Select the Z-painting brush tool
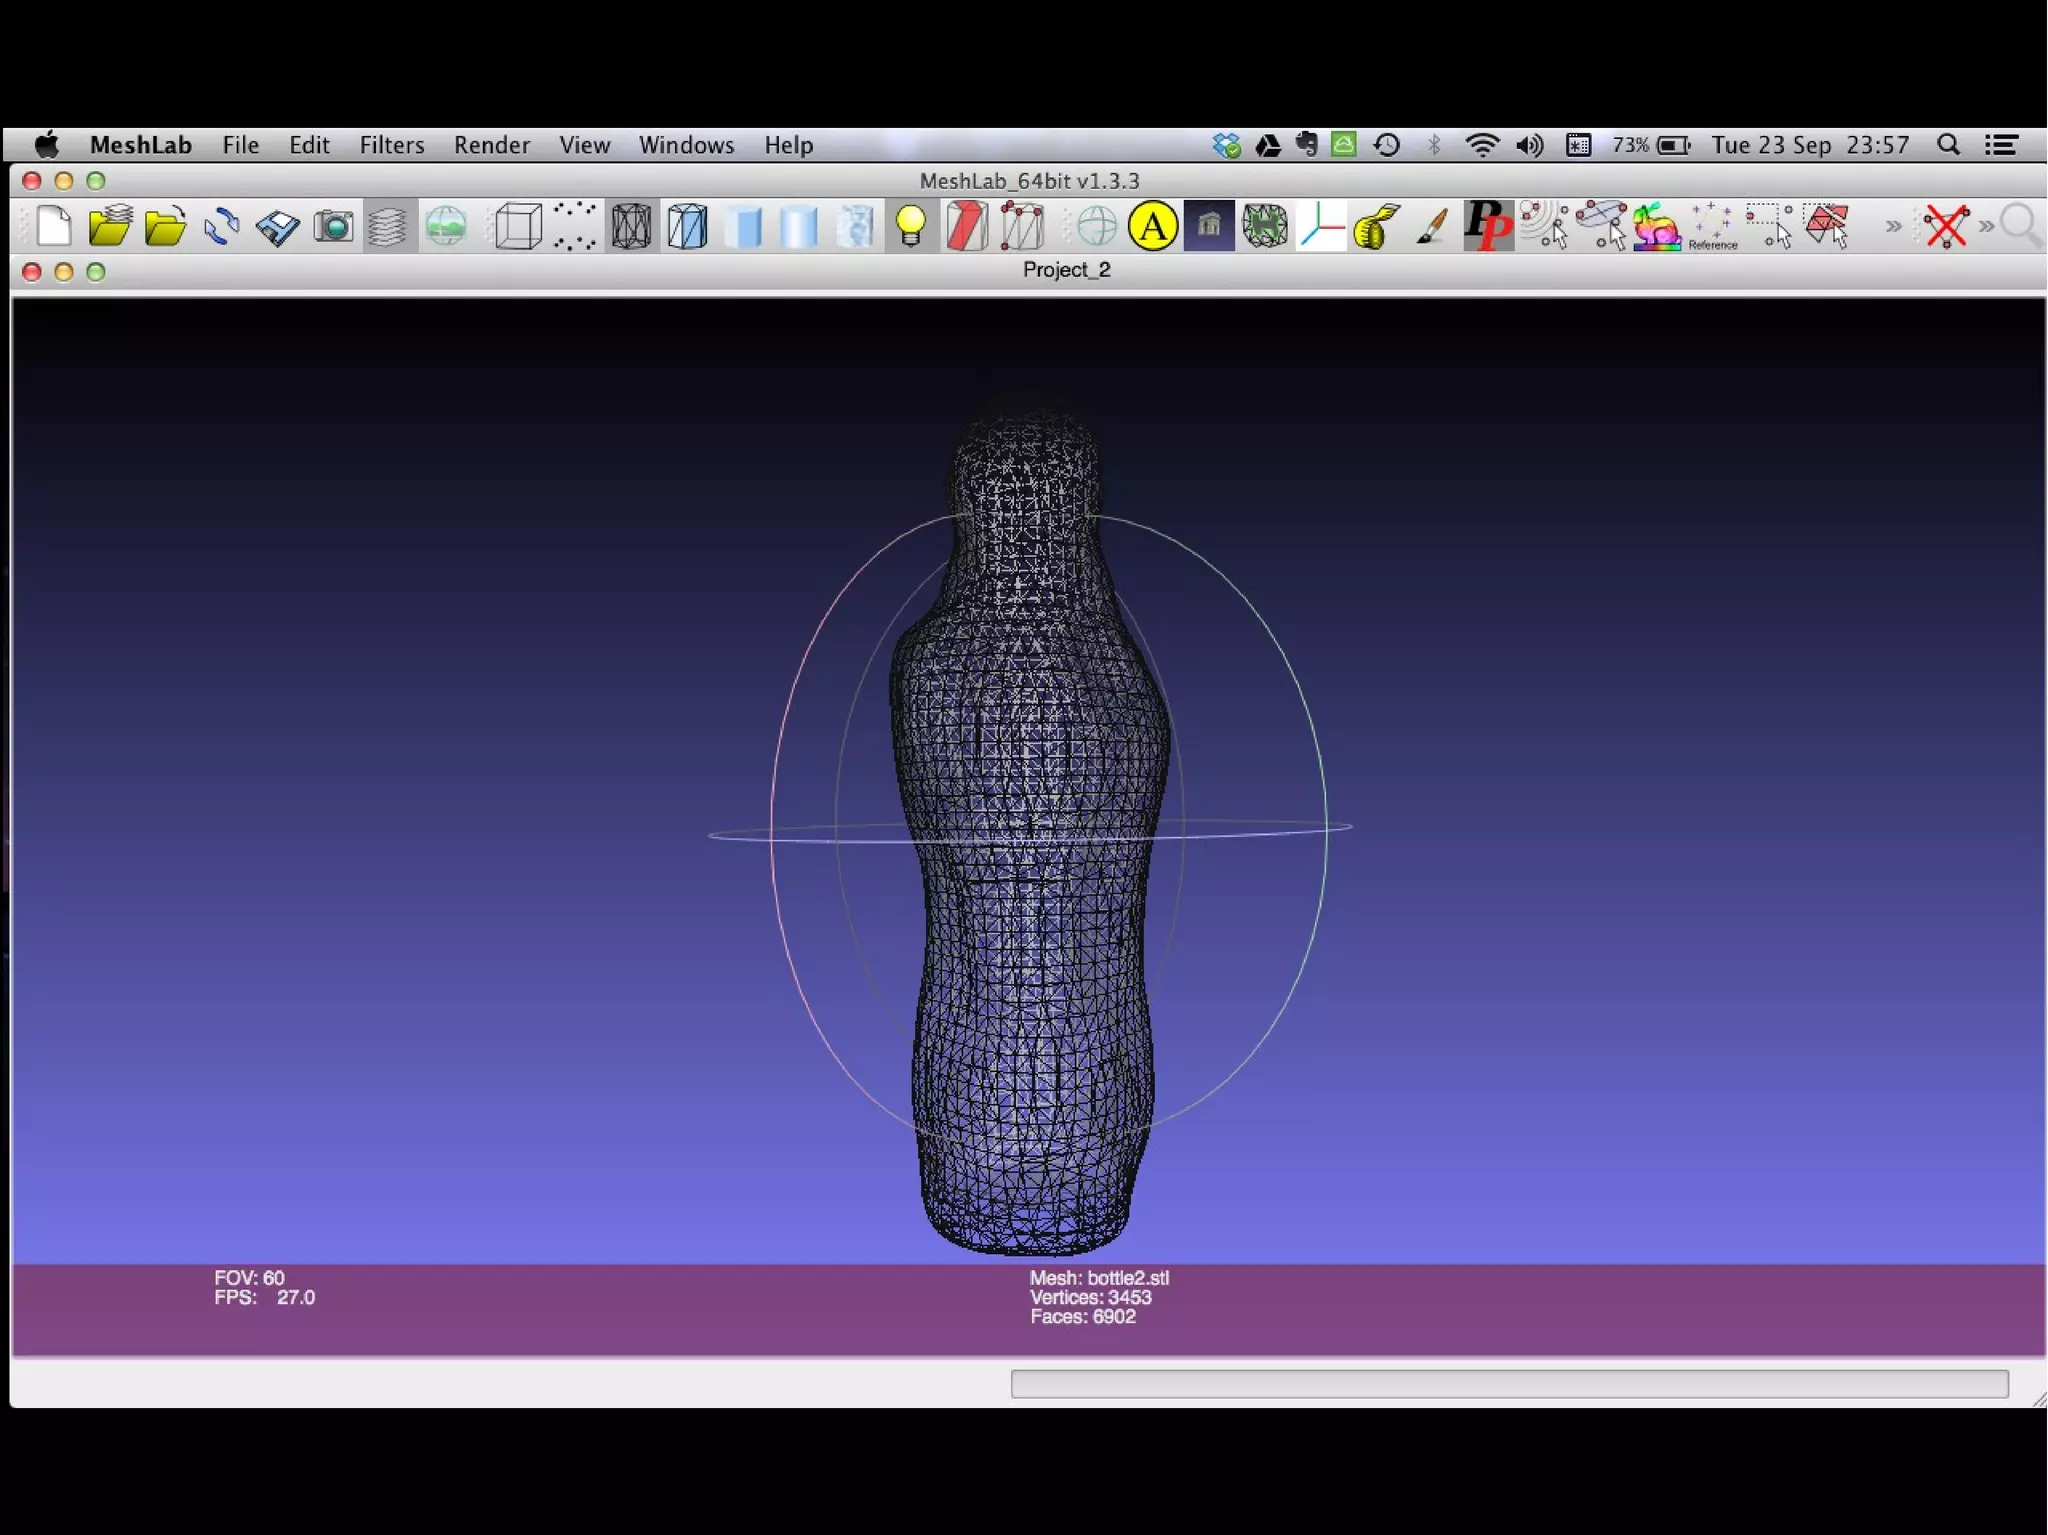 click(1432, 226)
